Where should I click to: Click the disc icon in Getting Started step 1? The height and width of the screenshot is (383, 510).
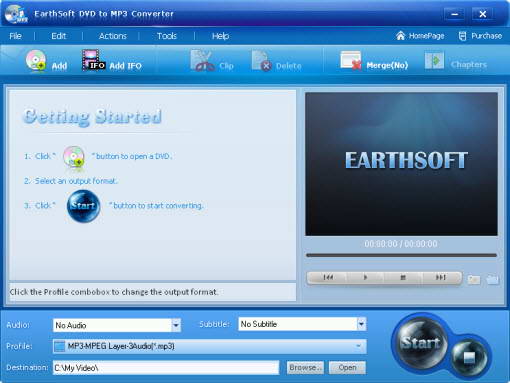74,157
